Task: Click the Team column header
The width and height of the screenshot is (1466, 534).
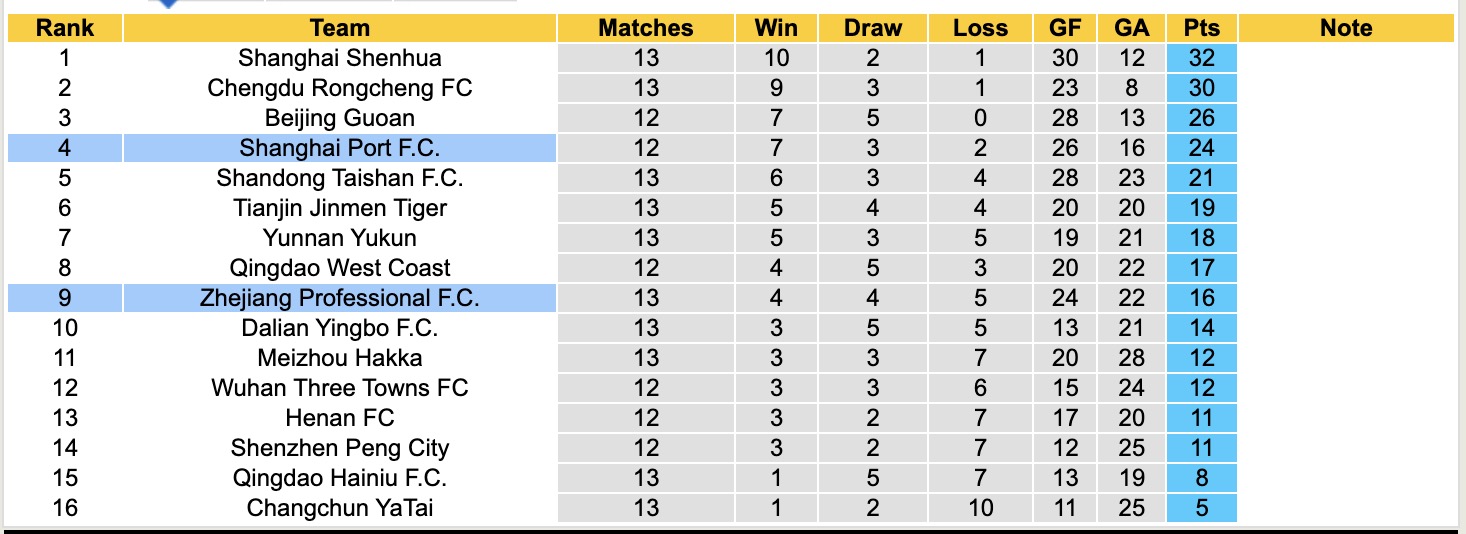Action: 340,28
